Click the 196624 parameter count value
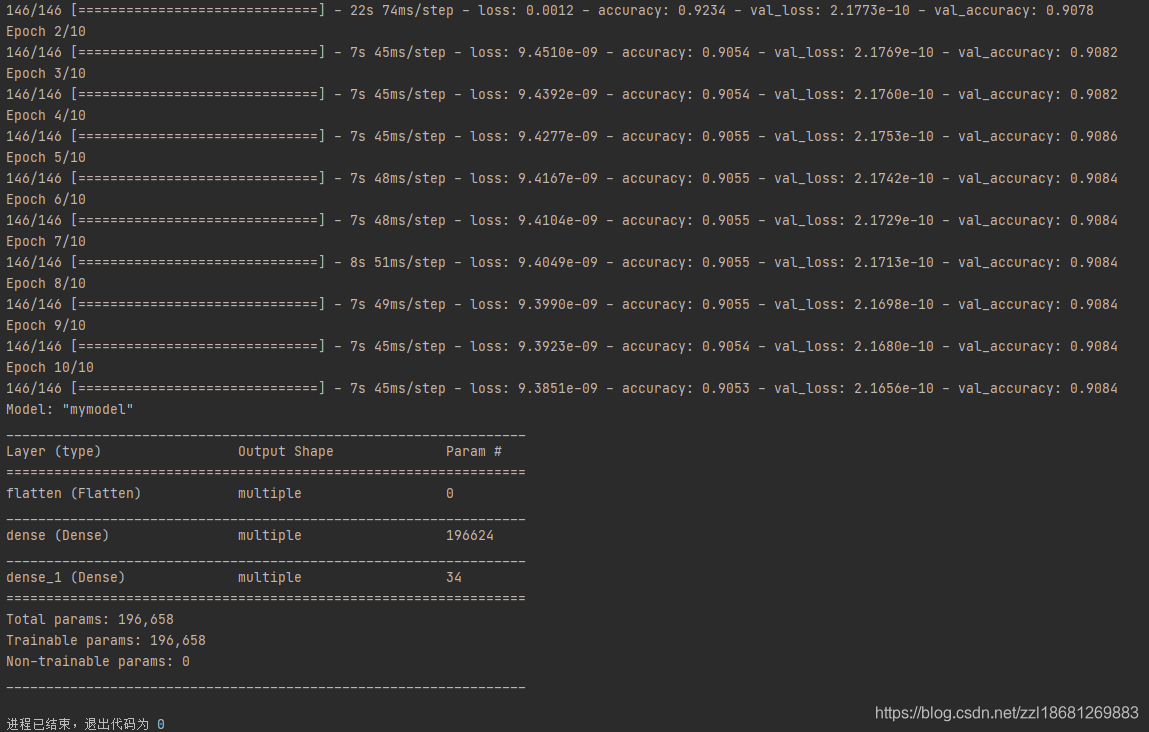Image resolution: width=1149 pixels, height=732 pixels. click(x=470, y=535)
